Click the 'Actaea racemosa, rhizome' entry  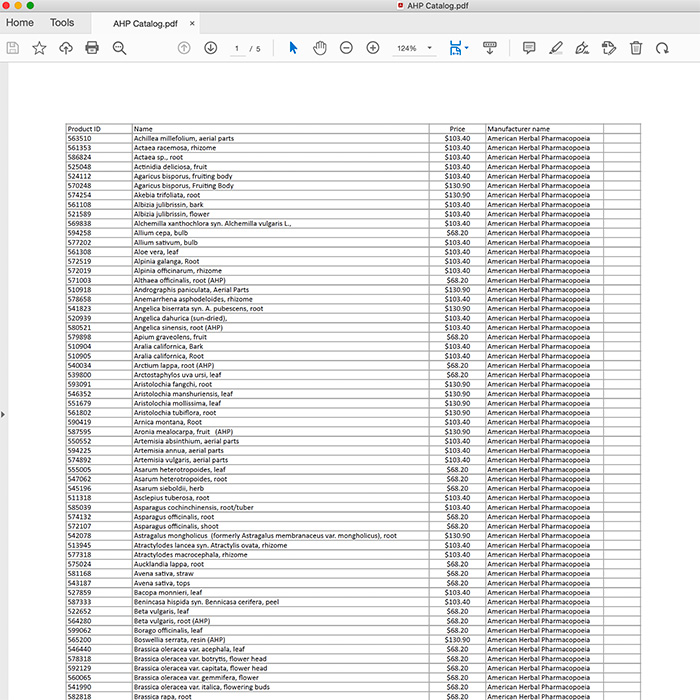click(x=175, y=148)
